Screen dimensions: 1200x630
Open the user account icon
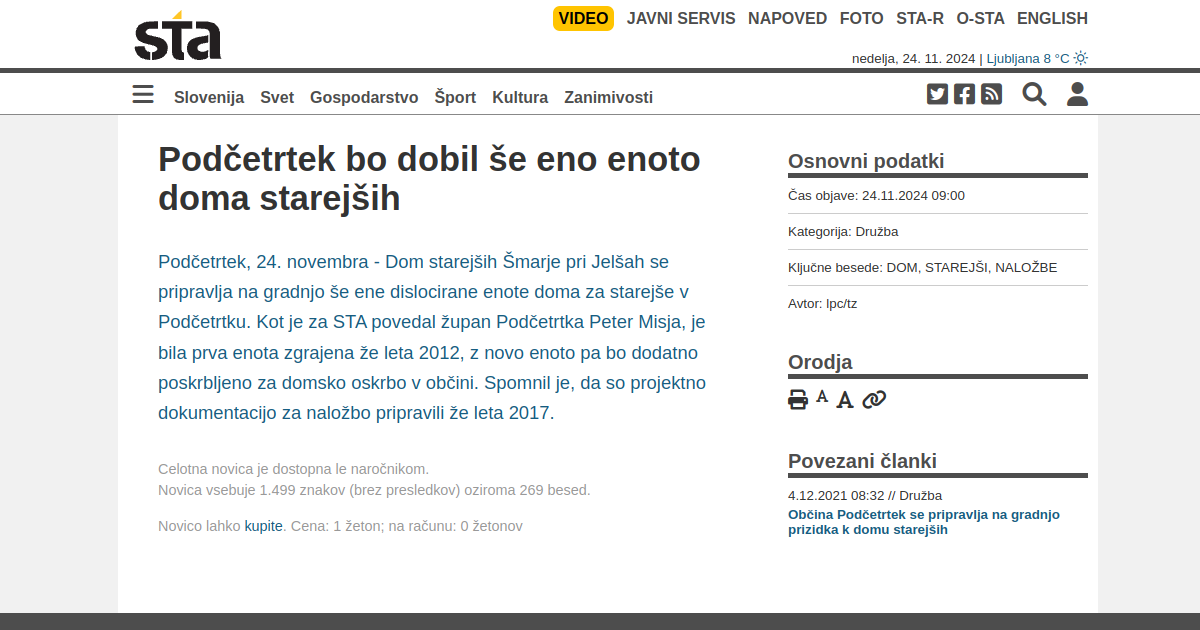(1077, 94)
